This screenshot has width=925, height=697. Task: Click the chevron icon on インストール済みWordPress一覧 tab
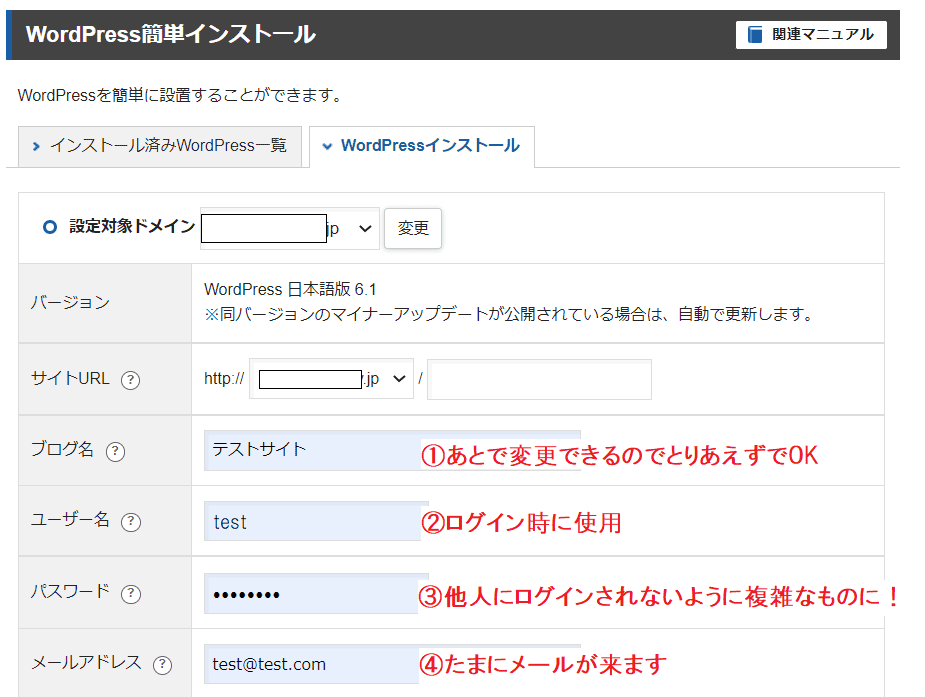tap(37, 146)
